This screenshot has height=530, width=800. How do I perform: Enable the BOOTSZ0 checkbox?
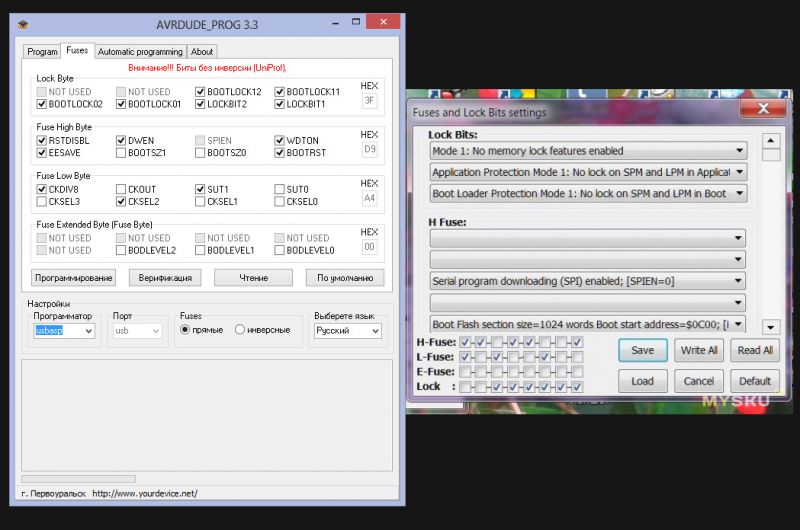click(200, 153)
